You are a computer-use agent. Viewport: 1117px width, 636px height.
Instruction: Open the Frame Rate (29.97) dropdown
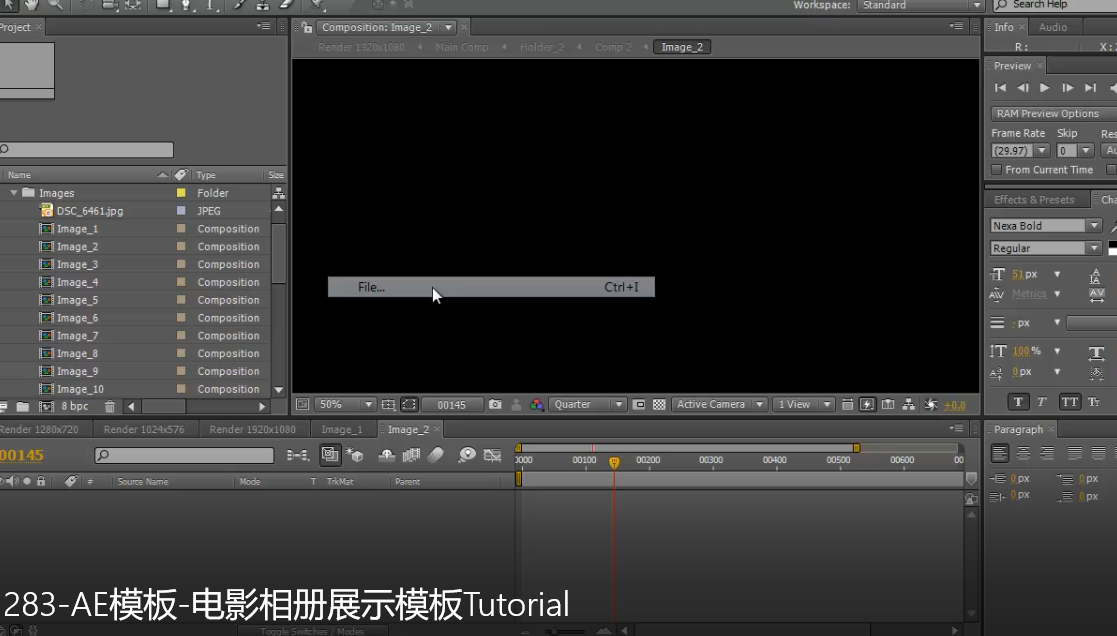pyautogui.click(x=1020, y=150)
